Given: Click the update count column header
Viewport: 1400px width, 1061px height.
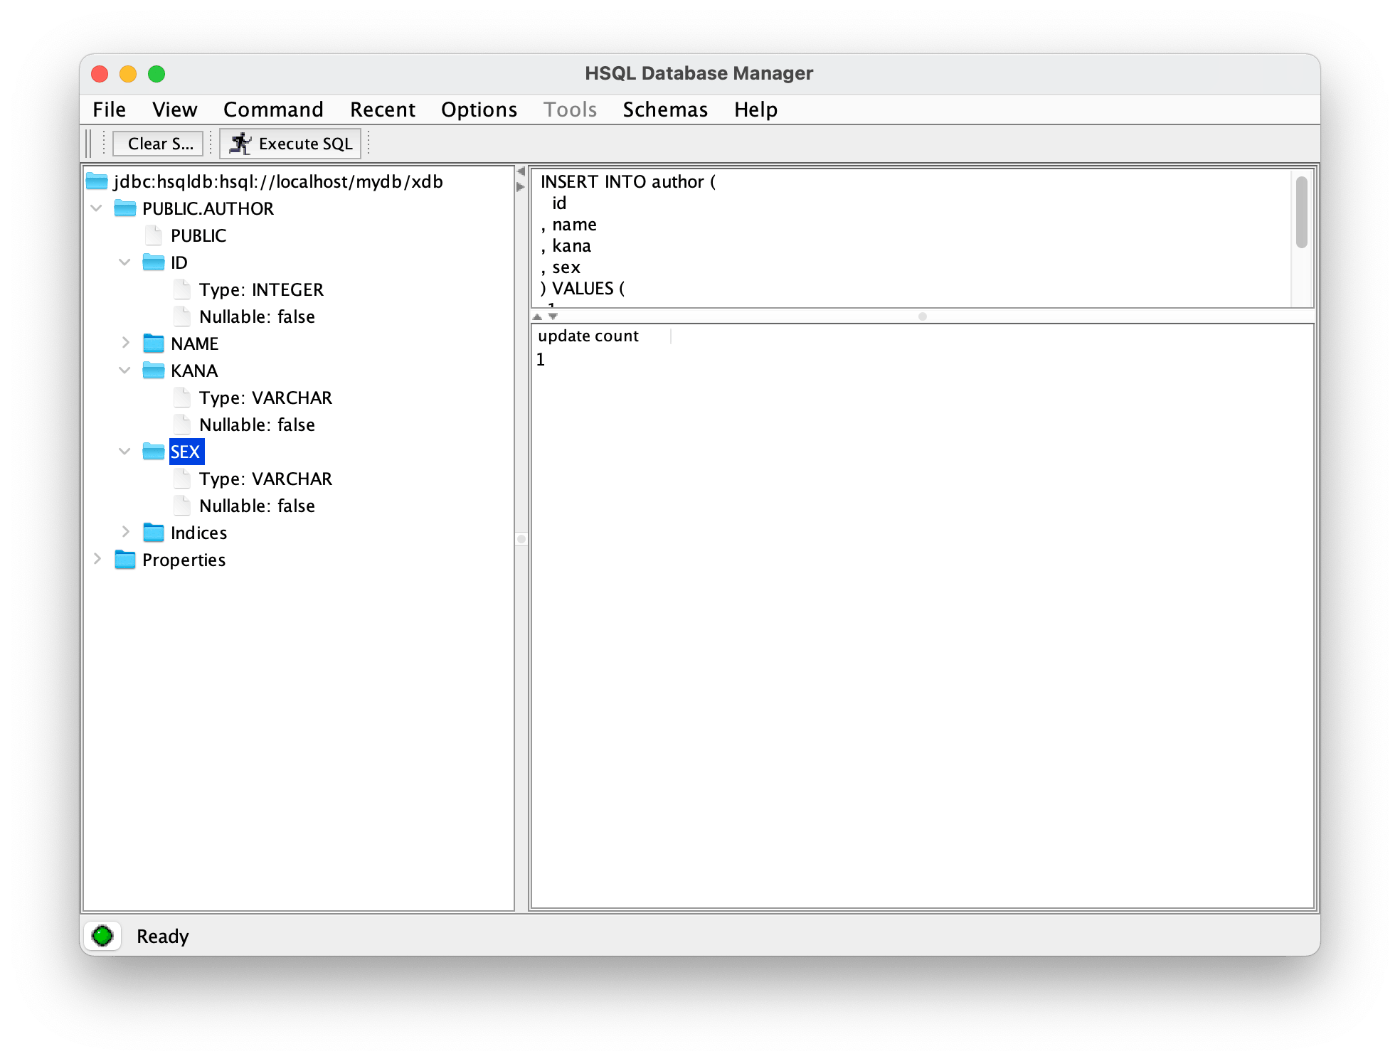Looking at the screenshot, I should [602, 336].
